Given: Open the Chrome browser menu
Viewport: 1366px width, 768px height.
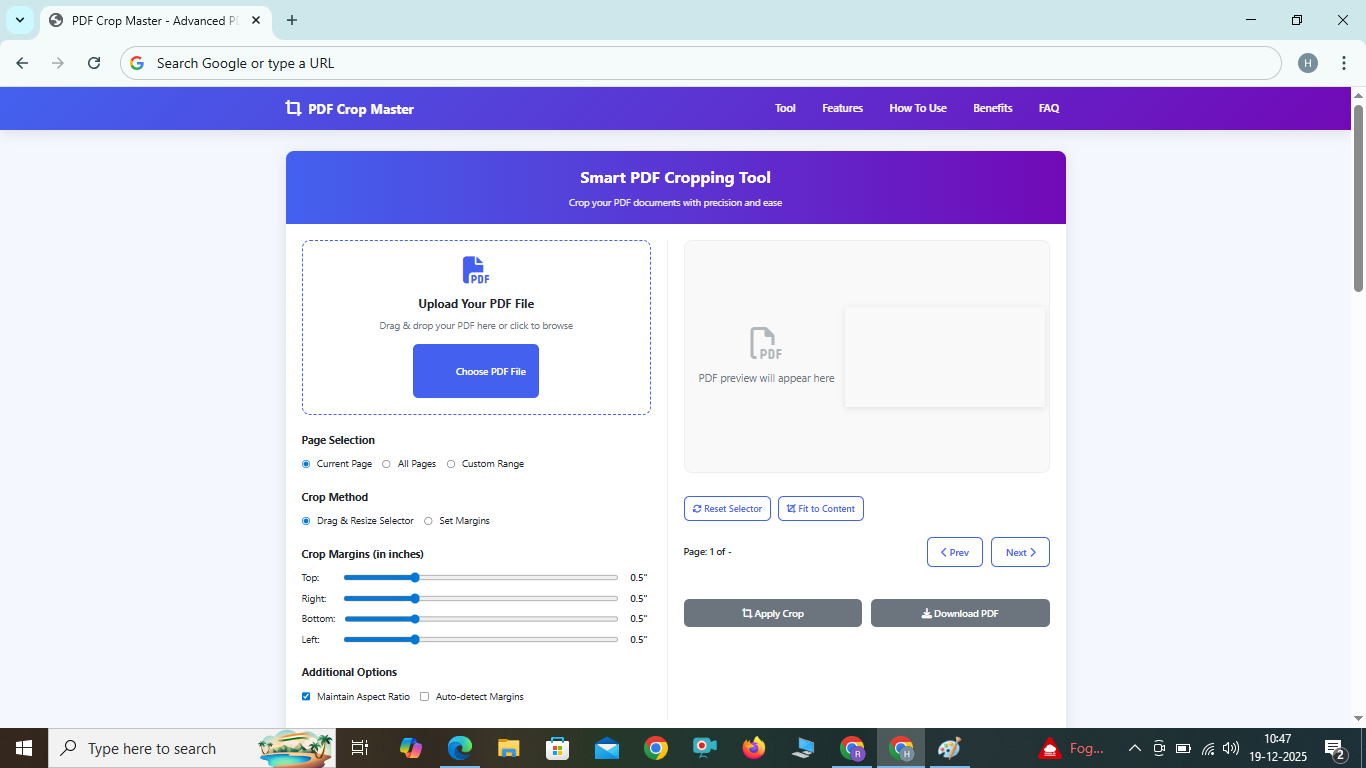Looking at the screenshot, I should 1345,62.
